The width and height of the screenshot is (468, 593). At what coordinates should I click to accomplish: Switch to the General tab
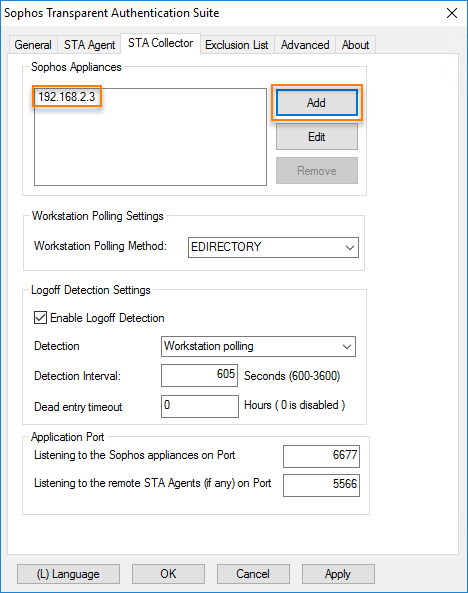click(x=33, y=45)
